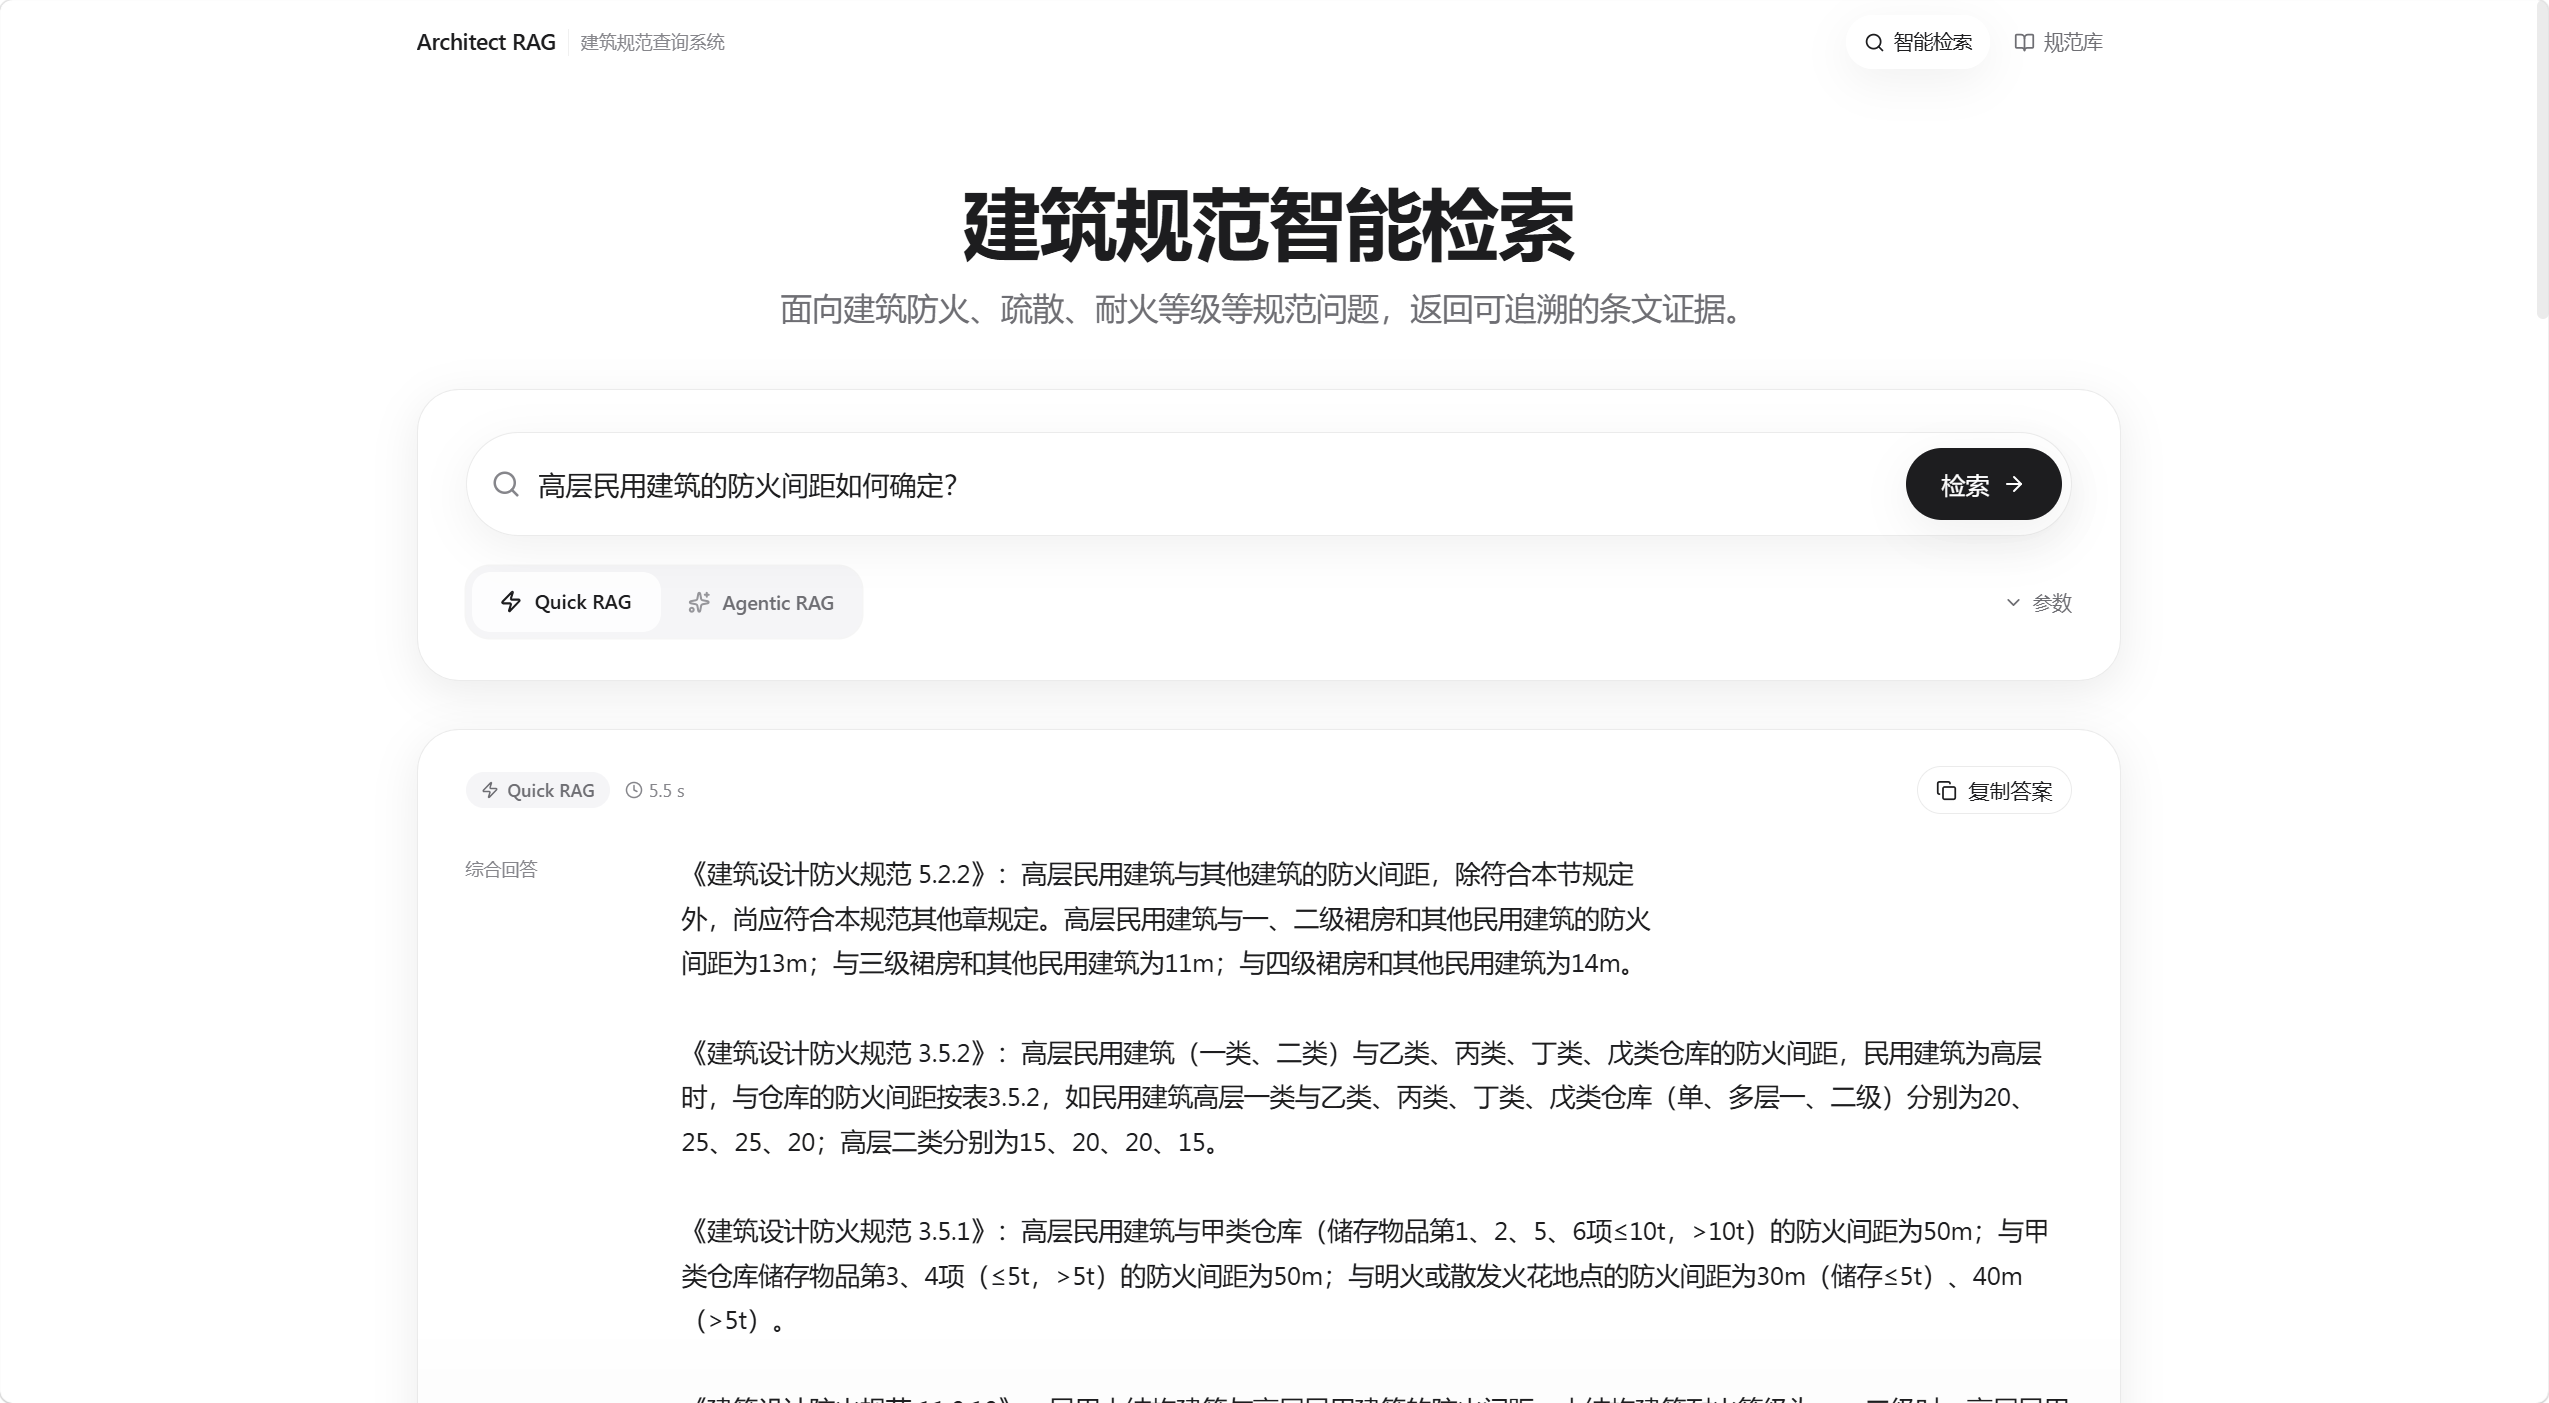Image resolution: width=2549 pixels, height=1403 pixels.
Task: Open the 智能检索 nav tab
Action: pos(1918,42)
